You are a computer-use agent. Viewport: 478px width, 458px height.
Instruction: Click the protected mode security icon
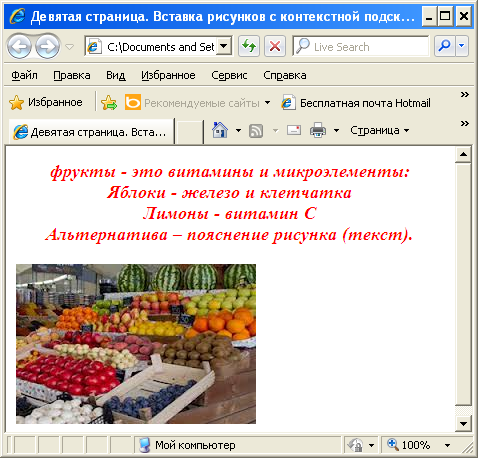(x=355, y=445)
